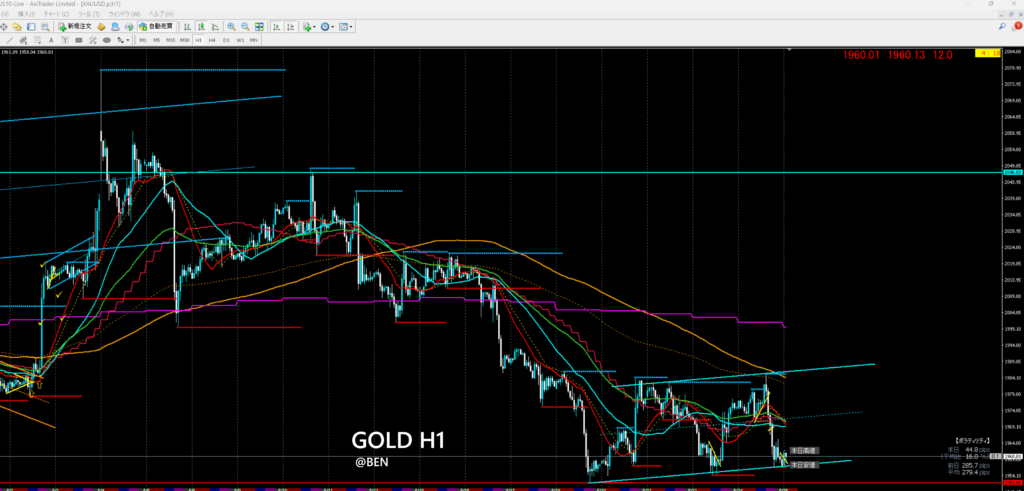1024x491 pixels.
Task: Tile chart windows with grid icon
Action: 259,27
